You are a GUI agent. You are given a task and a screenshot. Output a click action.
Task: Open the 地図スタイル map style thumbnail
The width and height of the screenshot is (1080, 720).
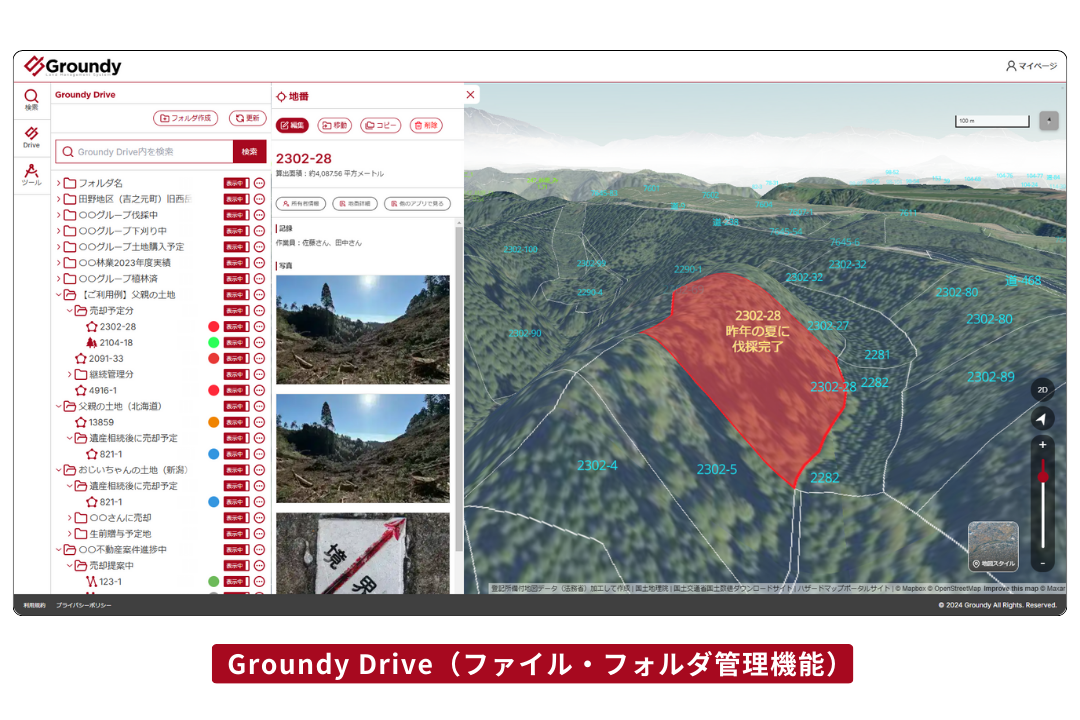(993, 546)
